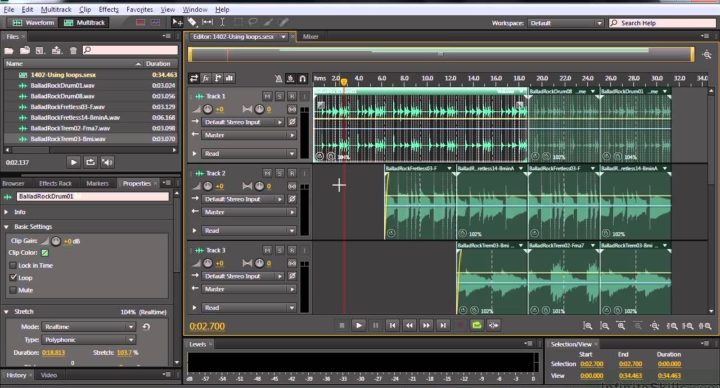Click the Skip Selection transport icon
This screenshot has width=720, height=388.
pyautogui.click(x=494, y=326)
